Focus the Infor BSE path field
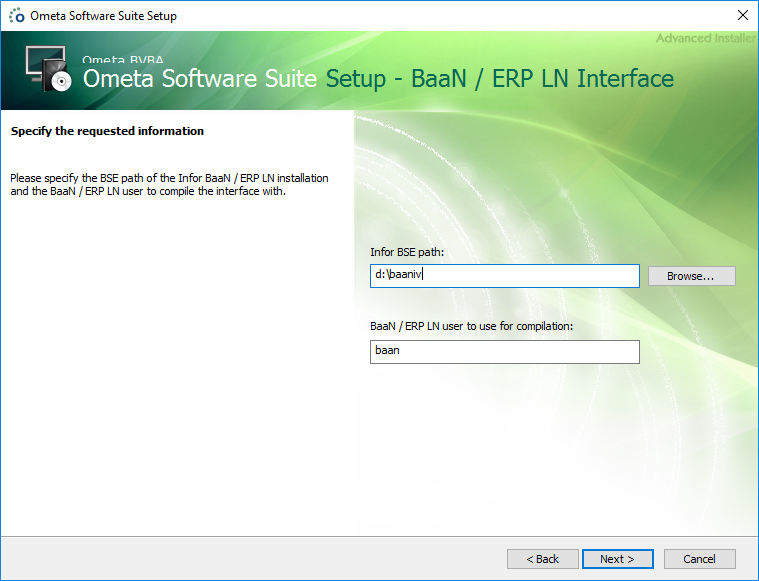Viewport: 759px width, 581px height. [x=504, y=276]
